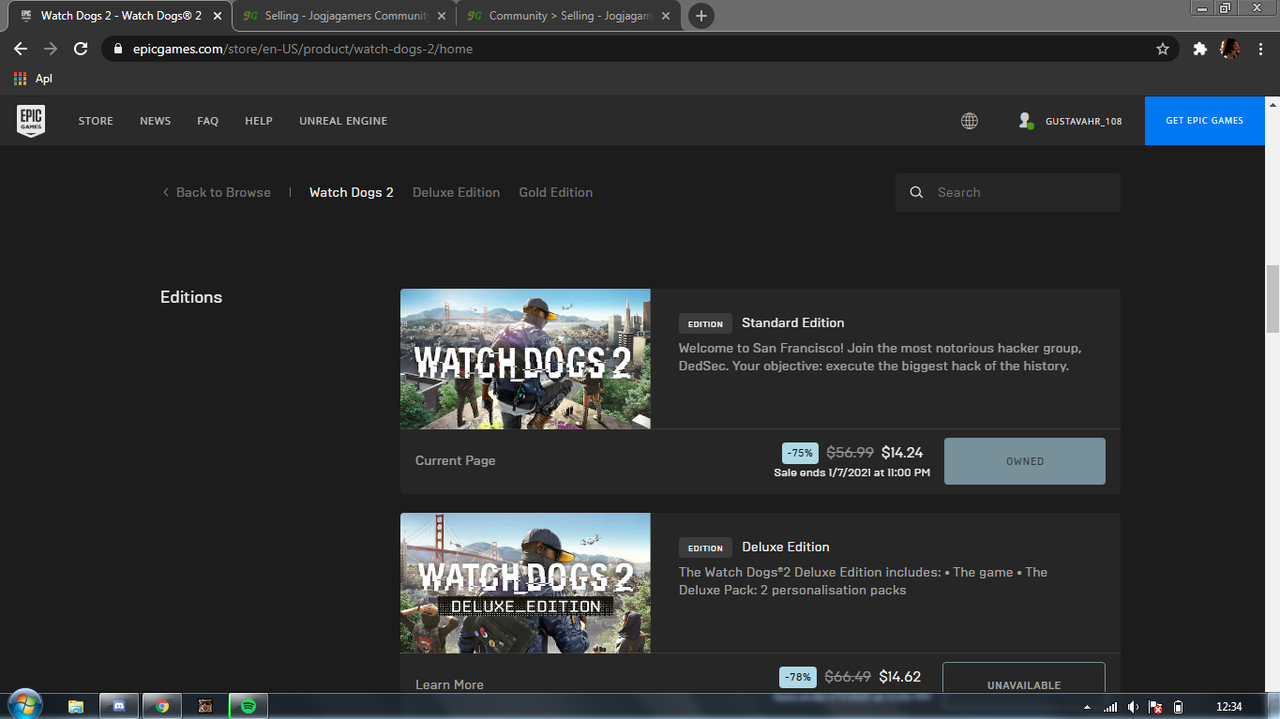Open the UNREAL ENGINE menu item
This screenshot has height=719, width=1280.
coord(343,121)
